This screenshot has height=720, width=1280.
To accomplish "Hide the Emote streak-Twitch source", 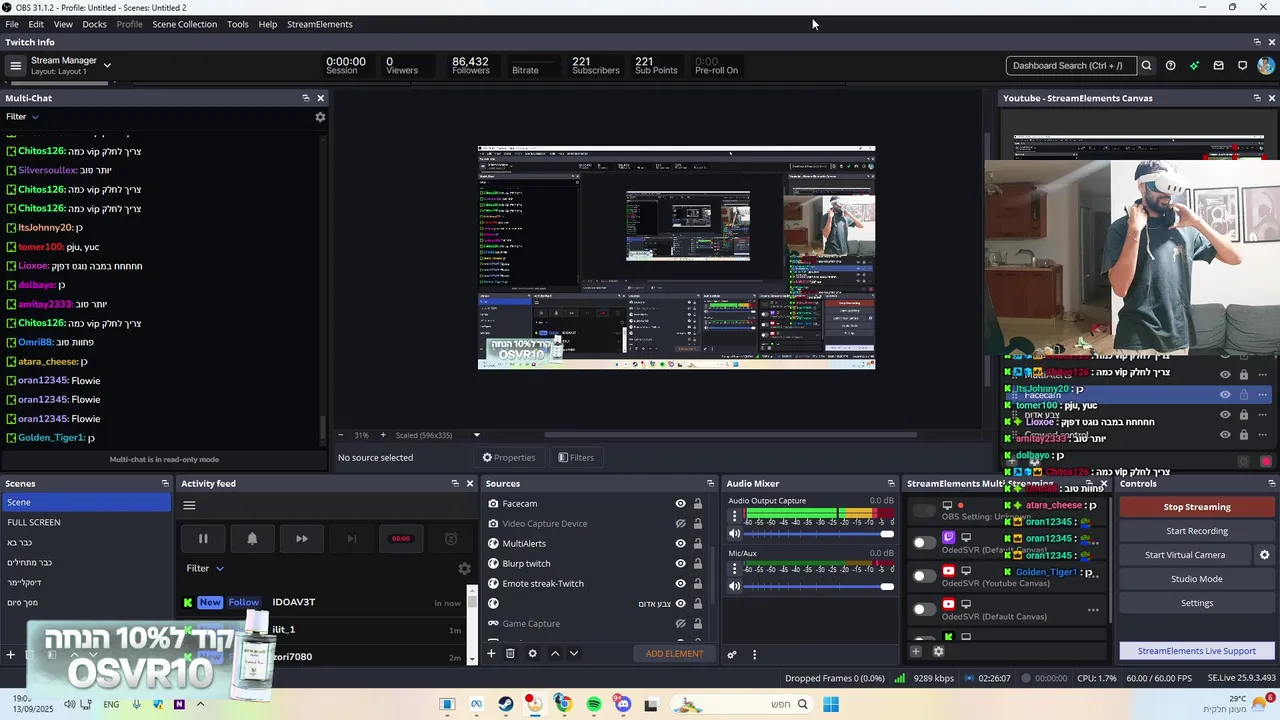I will [680, 584].
